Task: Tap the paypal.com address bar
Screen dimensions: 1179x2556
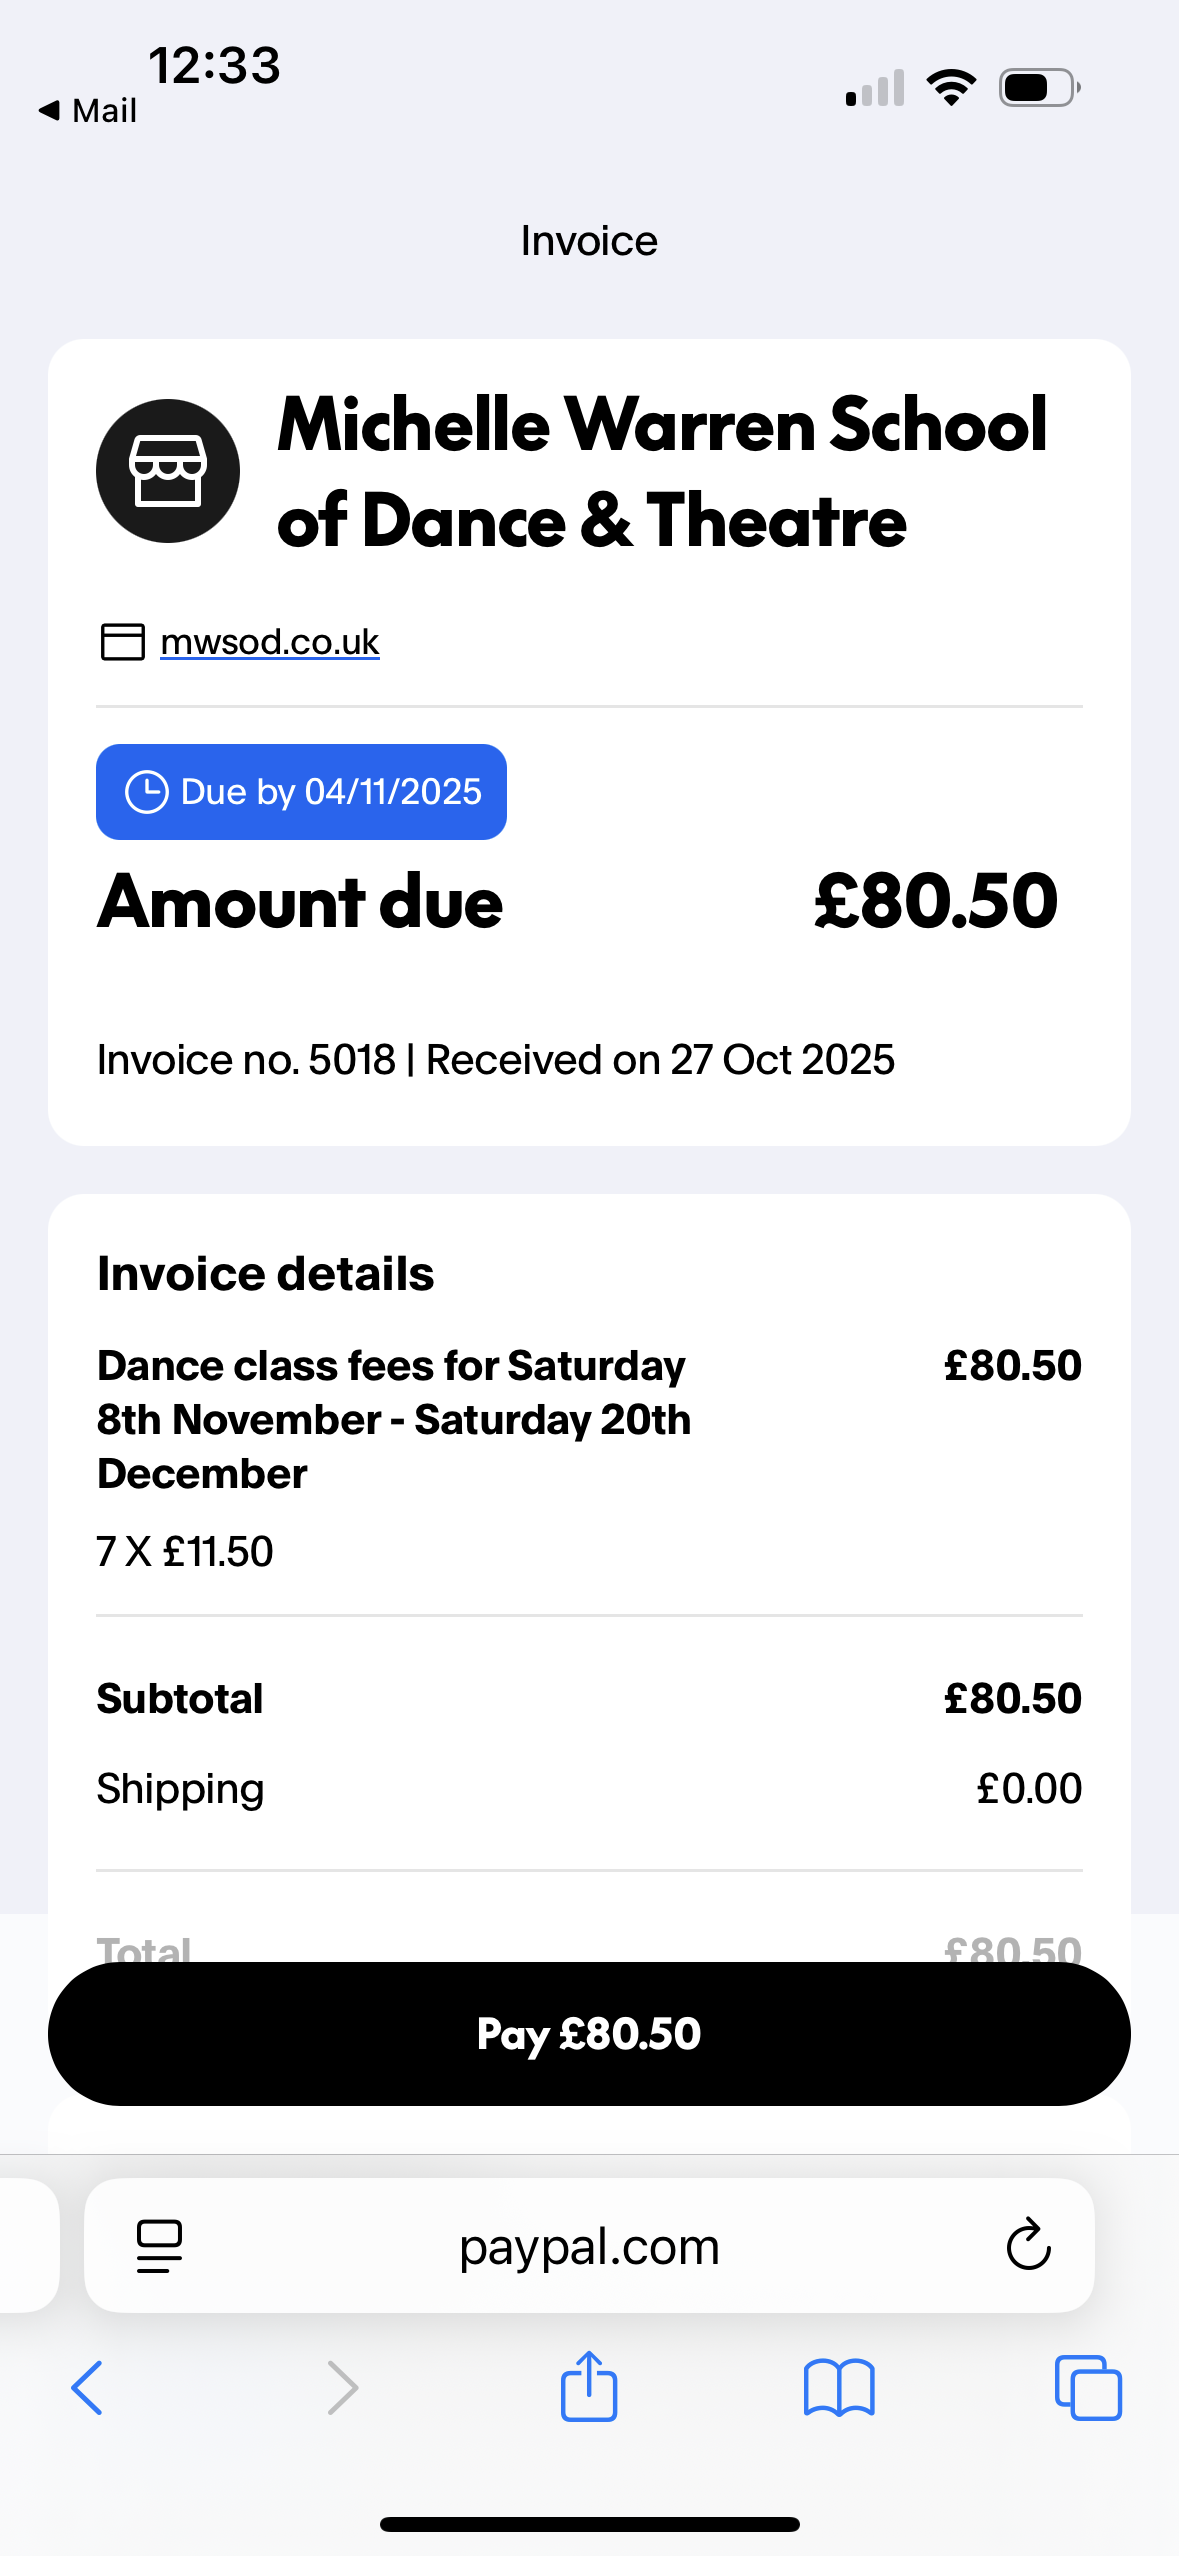Action: 589,2246
